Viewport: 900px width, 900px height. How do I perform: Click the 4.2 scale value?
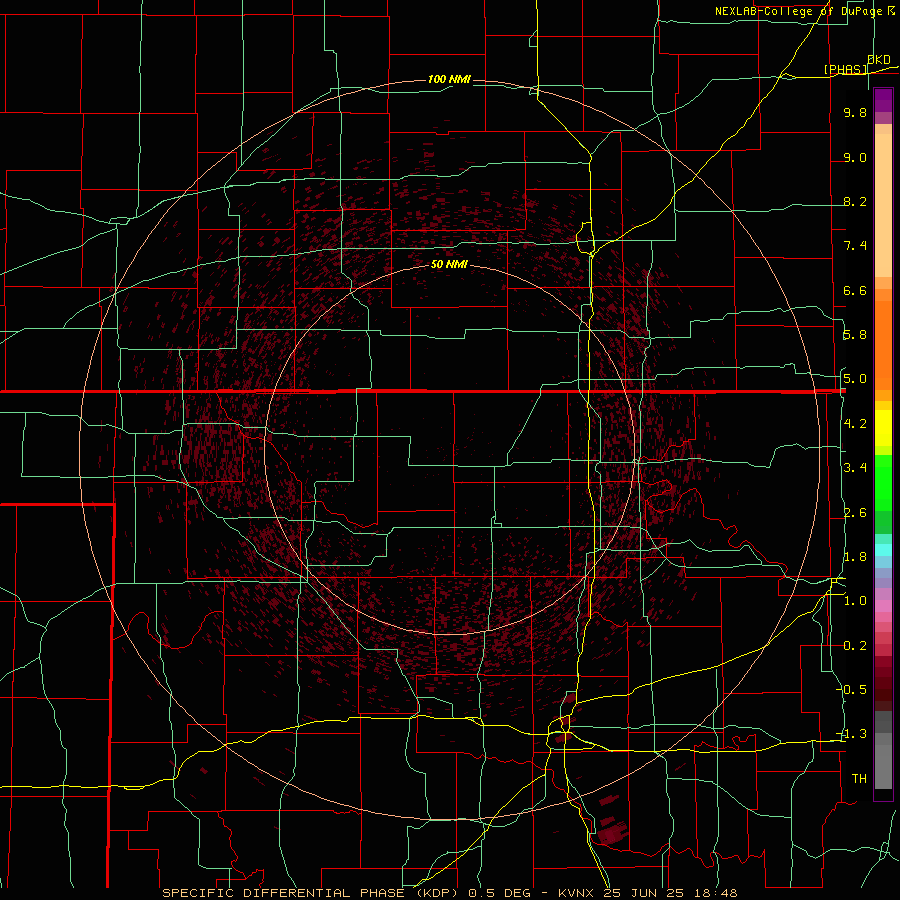855,424
